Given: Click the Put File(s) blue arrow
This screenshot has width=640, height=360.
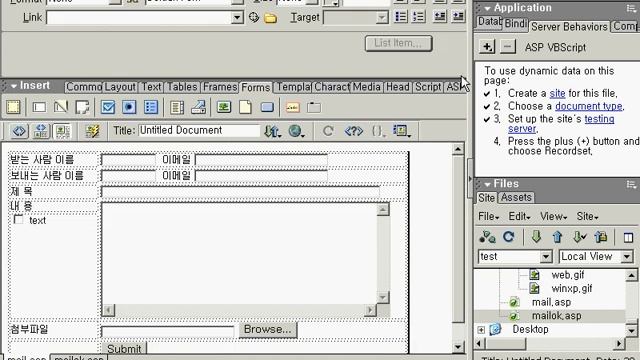Looking at the screenshot, I should 558,237.
